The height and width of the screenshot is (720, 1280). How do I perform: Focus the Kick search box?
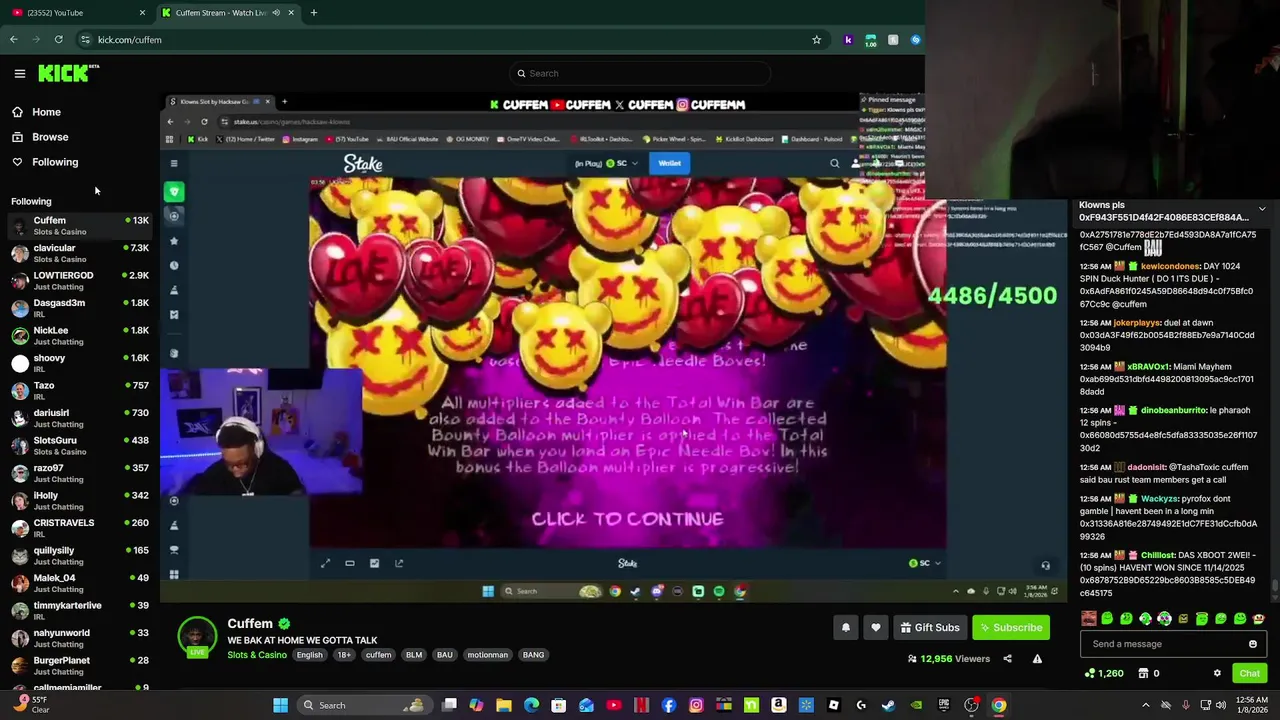640,73
